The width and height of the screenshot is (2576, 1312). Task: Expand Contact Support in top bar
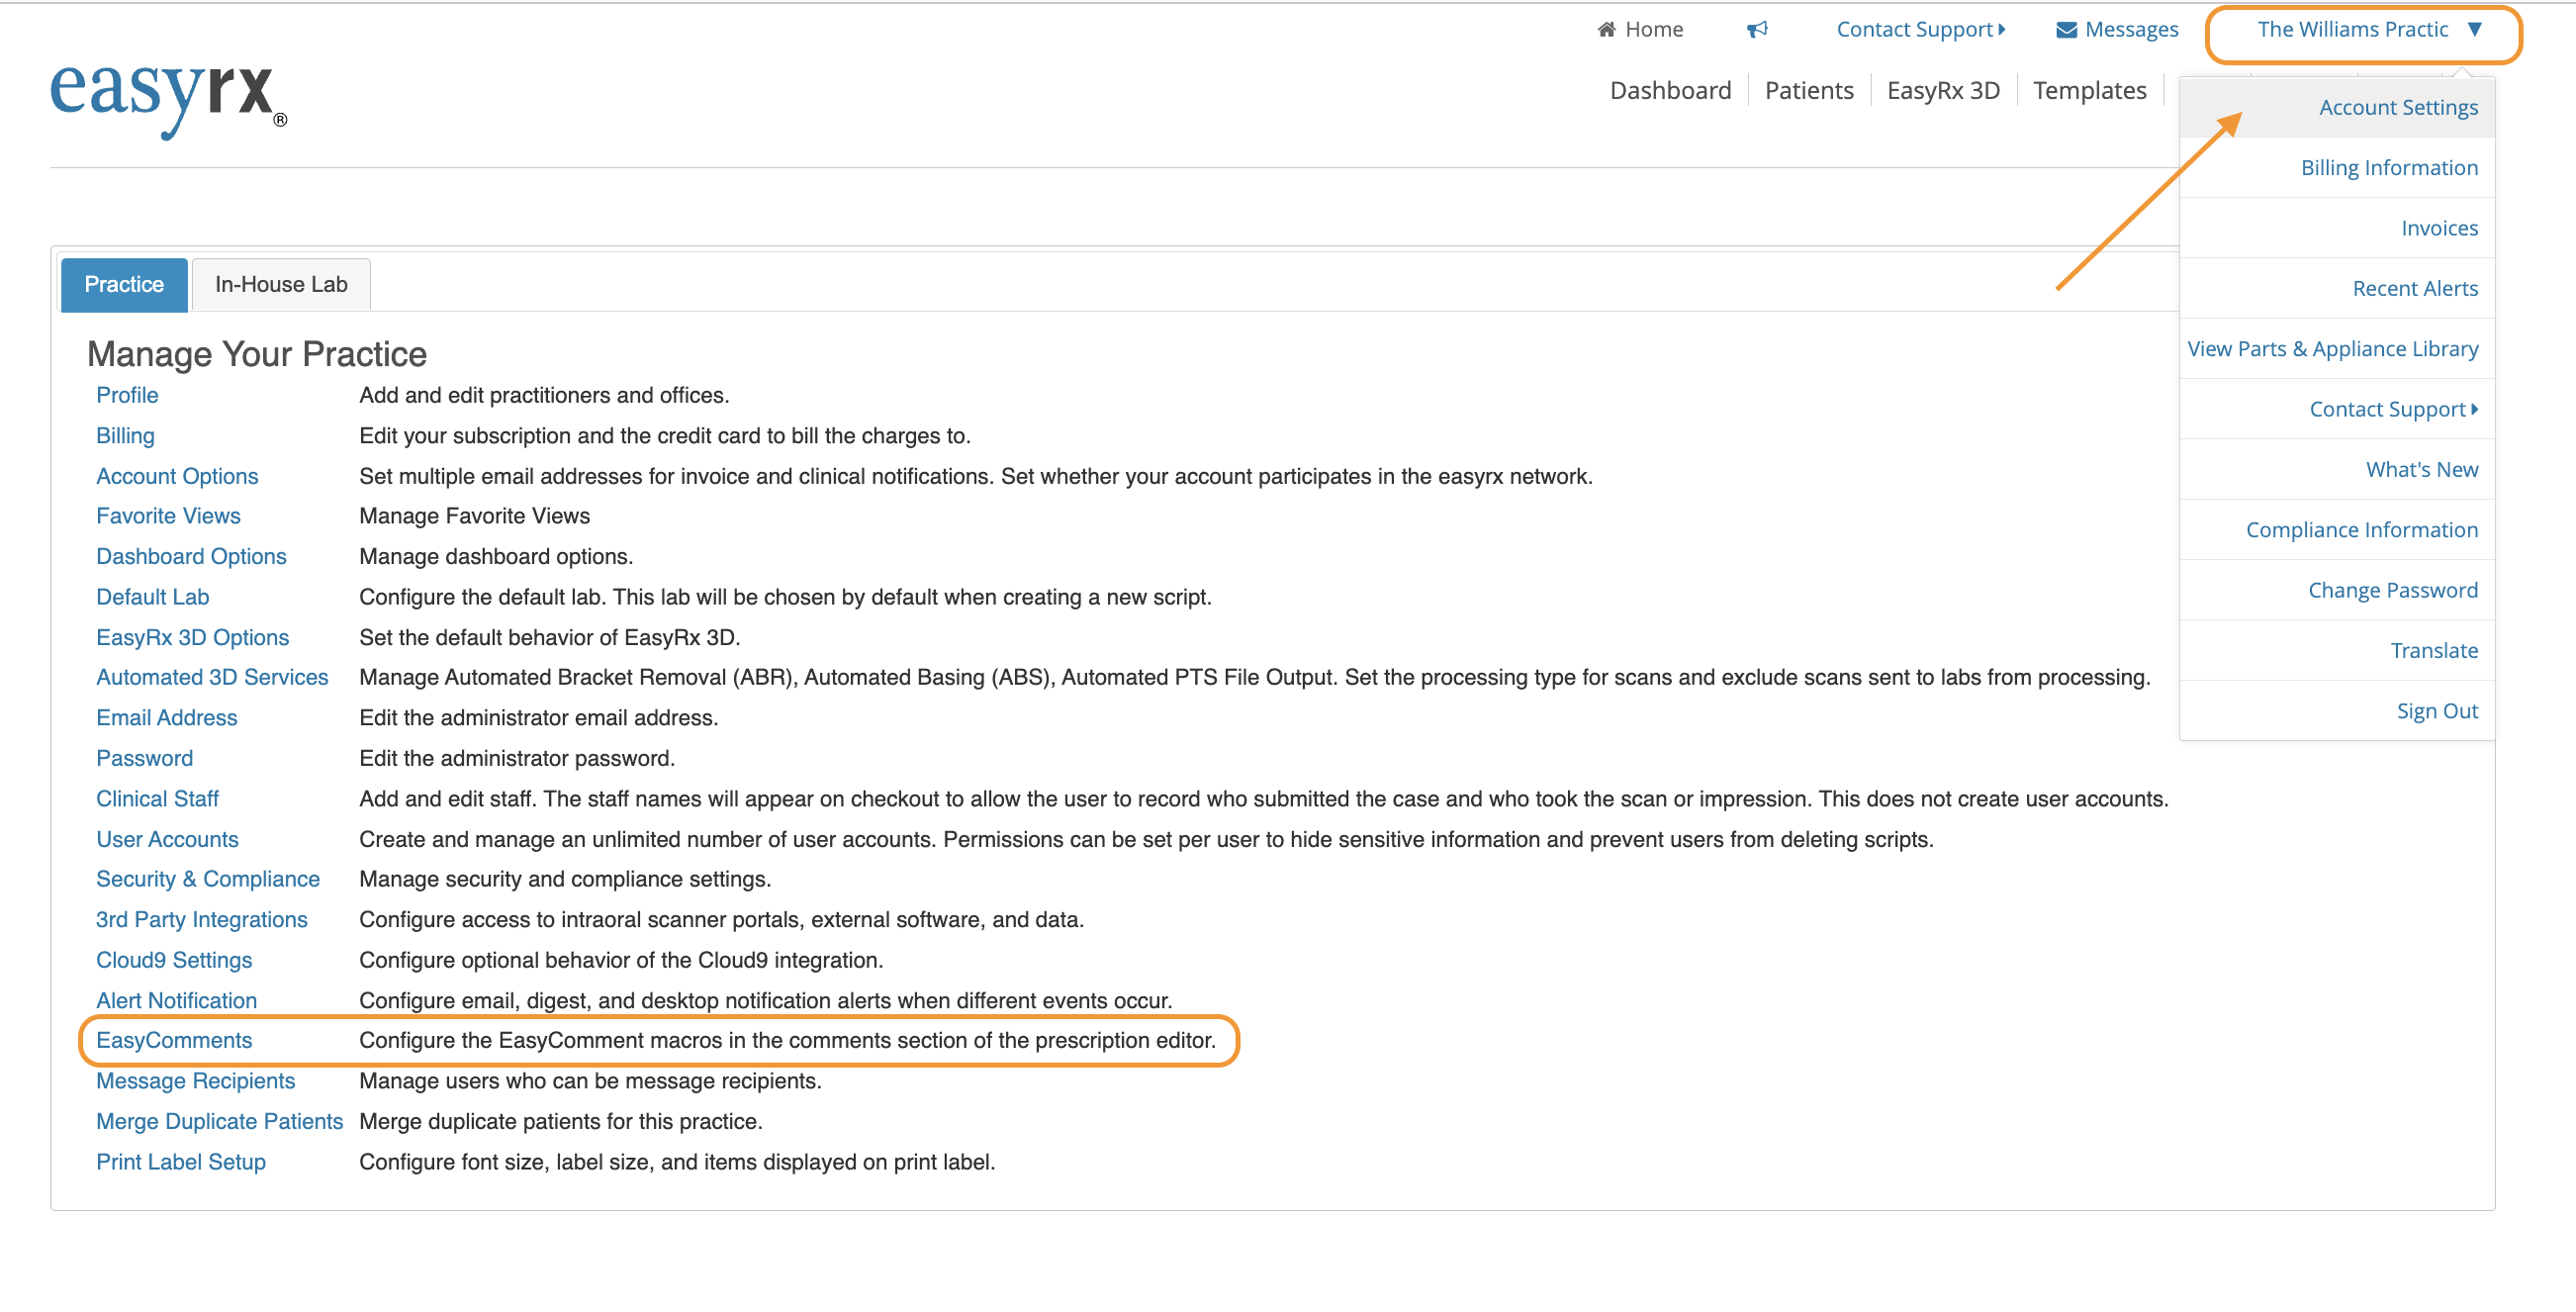click(x=1921, y=30)
